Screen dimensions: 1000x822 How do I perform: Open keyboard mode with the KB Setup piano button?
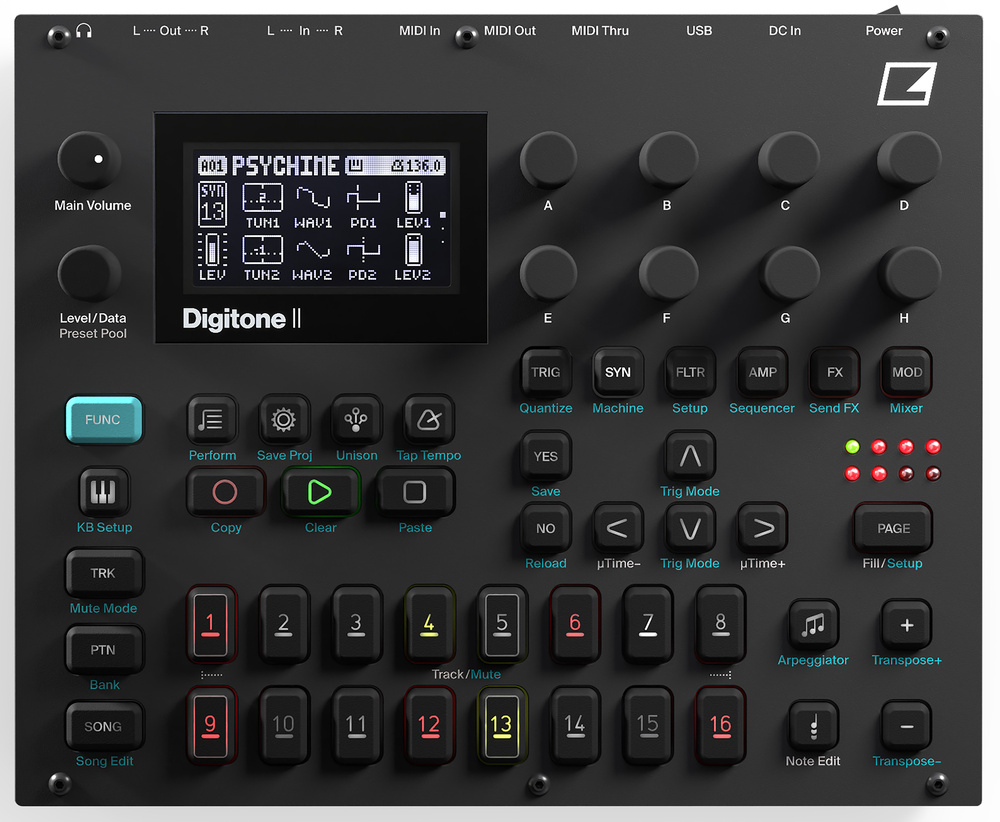103,492
